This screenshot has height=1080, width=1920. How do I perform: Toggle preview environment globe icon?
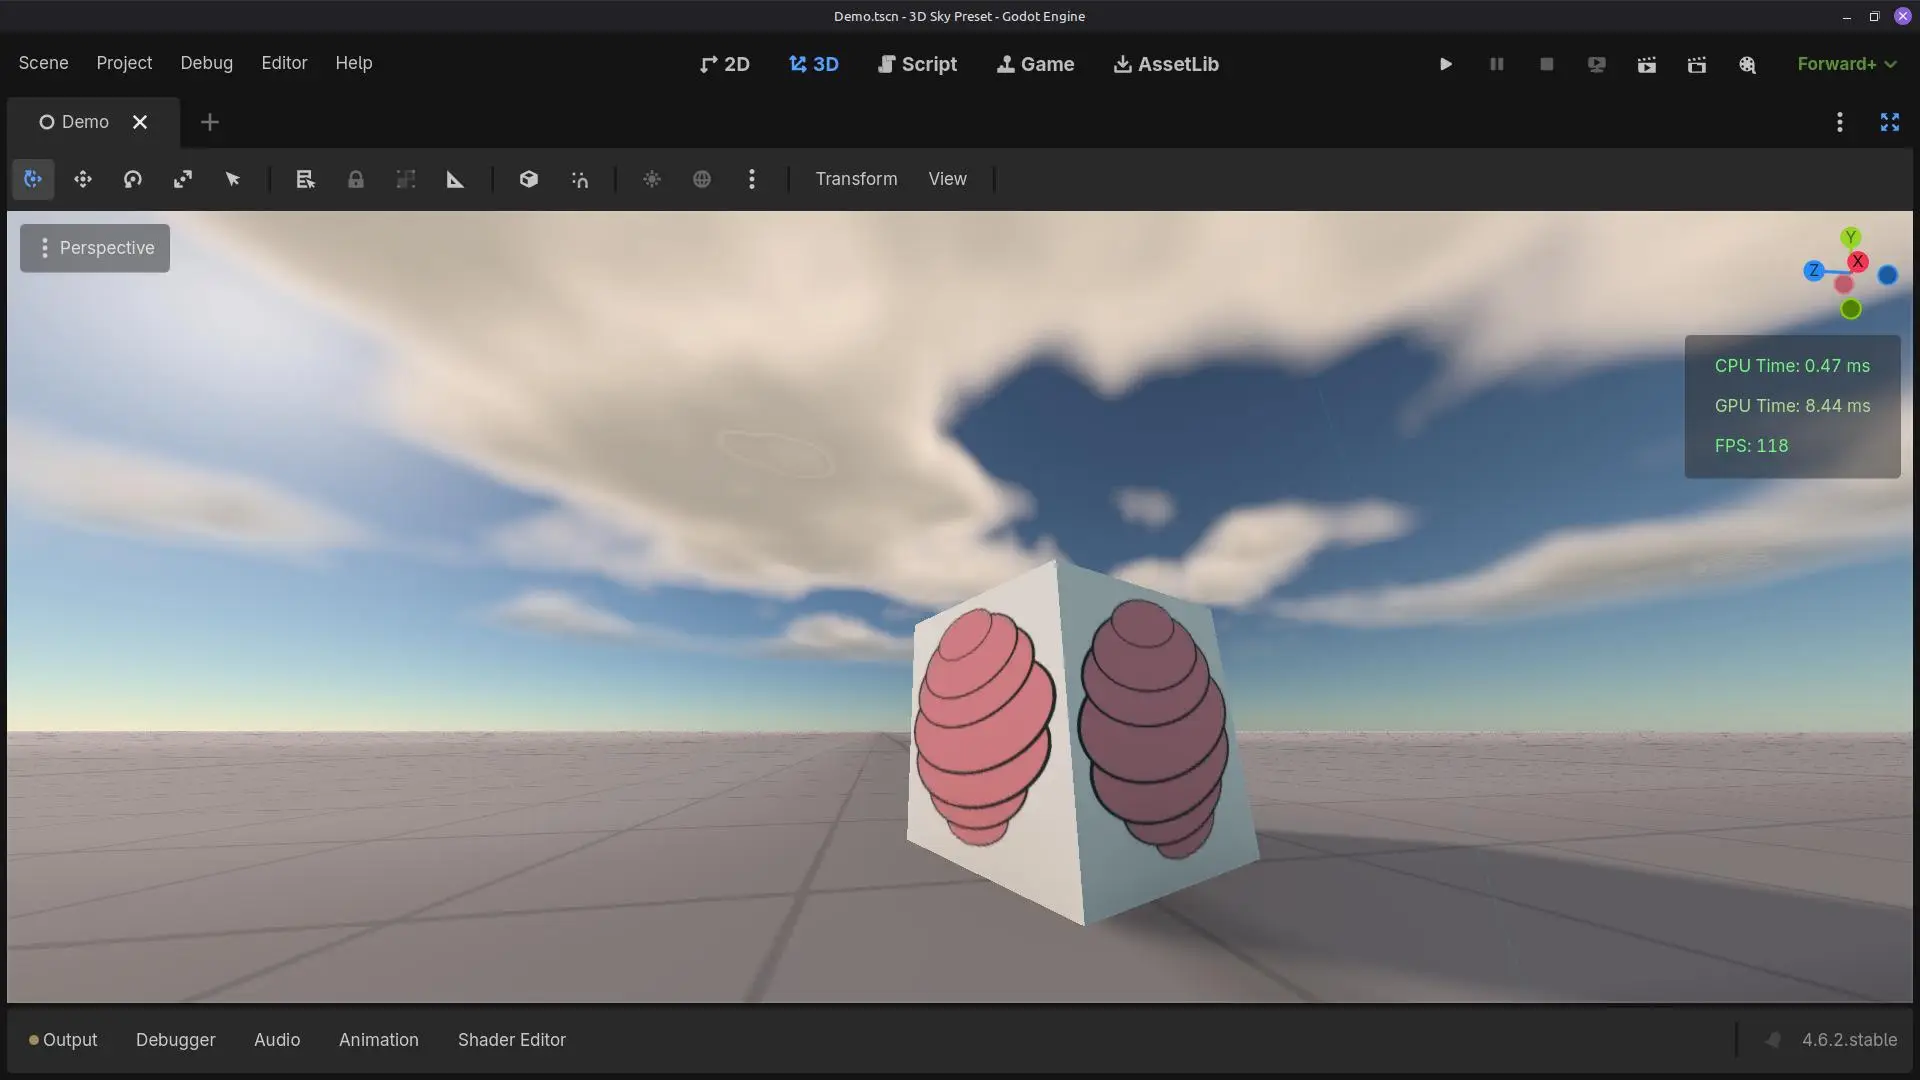click(702, 179)
